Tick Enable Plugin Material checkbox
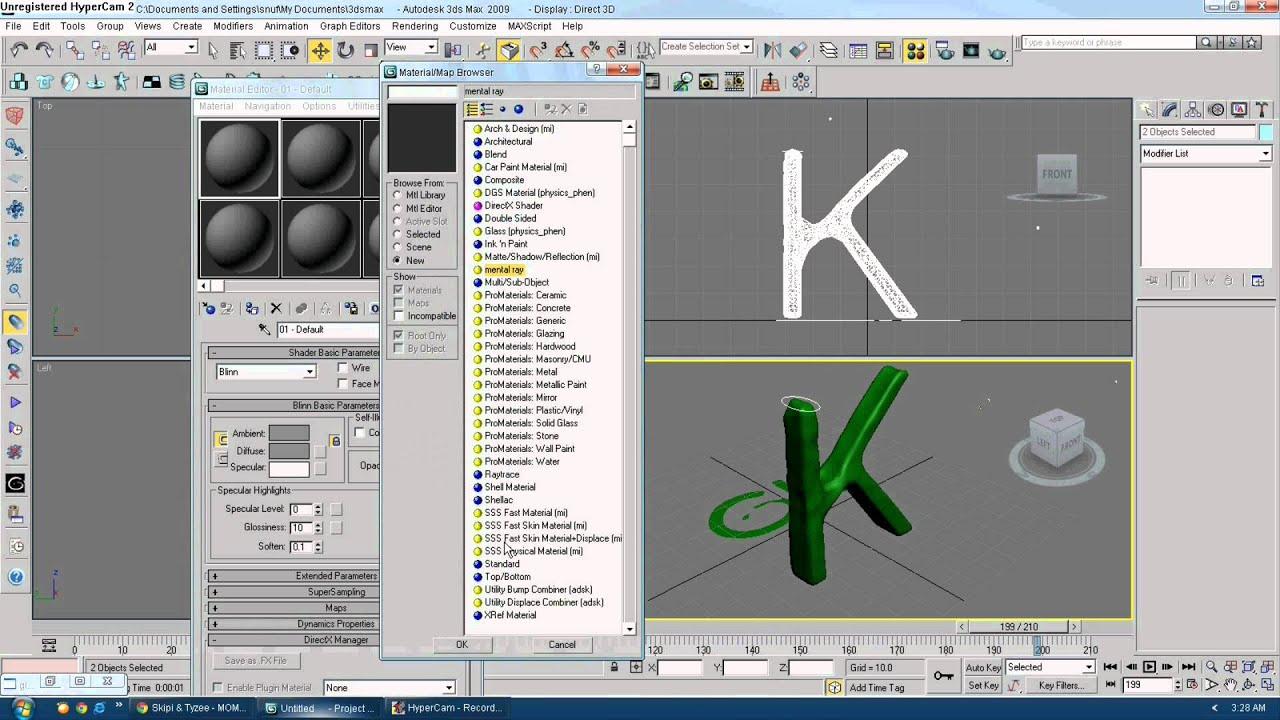This screenshot has height=720, width=1280. click(x=218, y=688)
